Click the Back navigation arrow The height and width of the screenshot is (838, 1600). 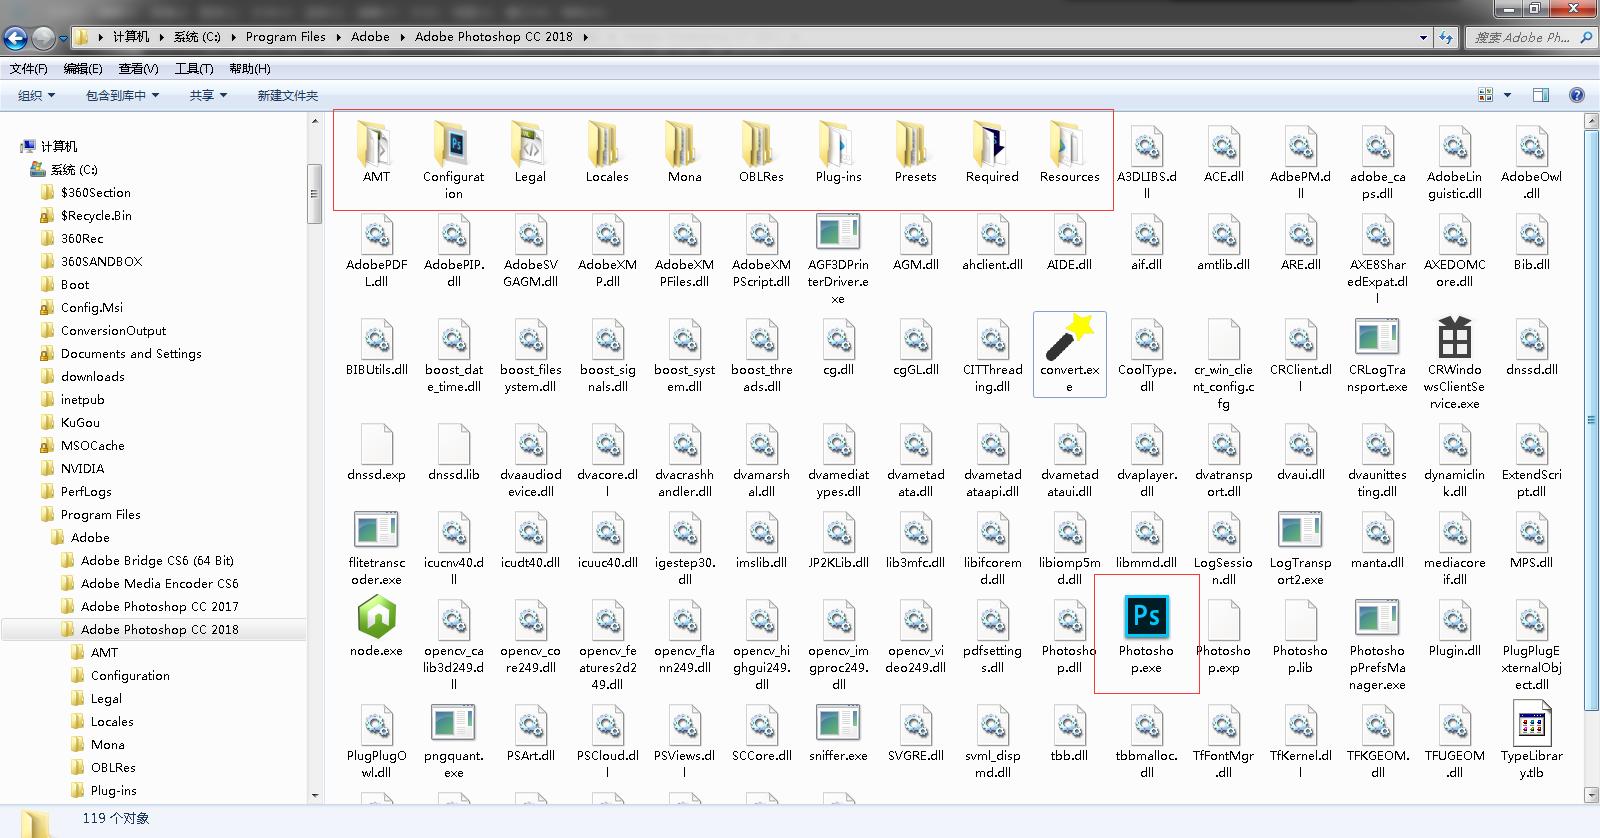tap(16, 38)
